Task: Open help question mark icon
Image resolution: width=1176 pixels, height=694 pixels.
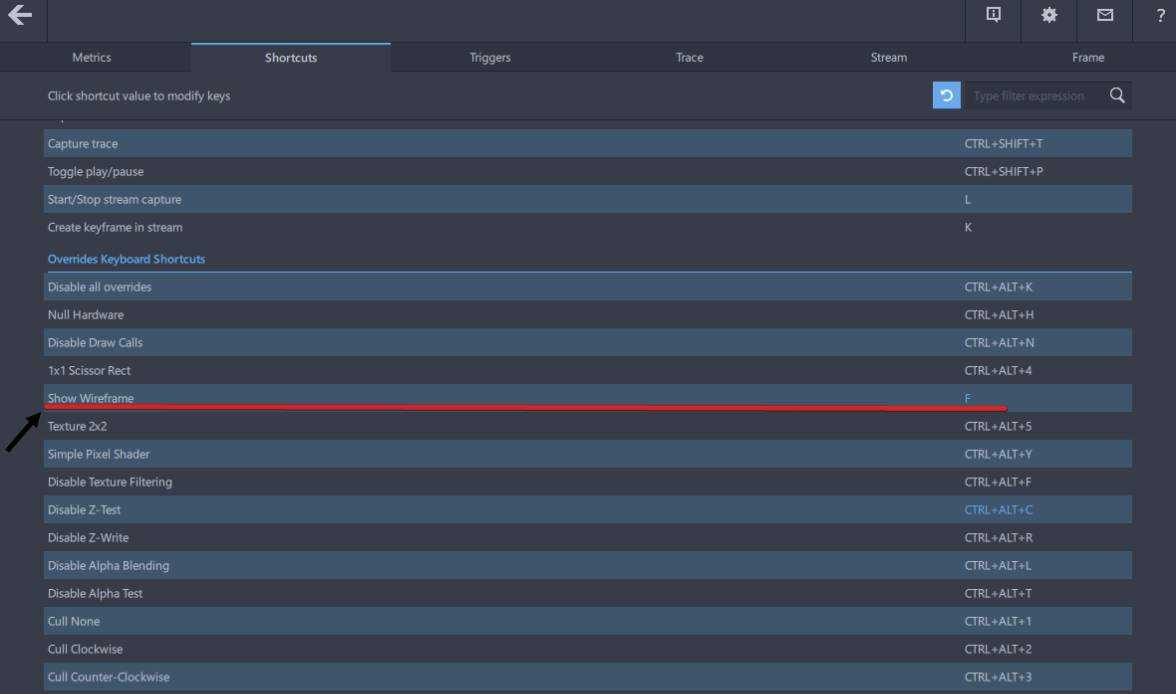Action: pyautogui.click(x=1160, y=16)
